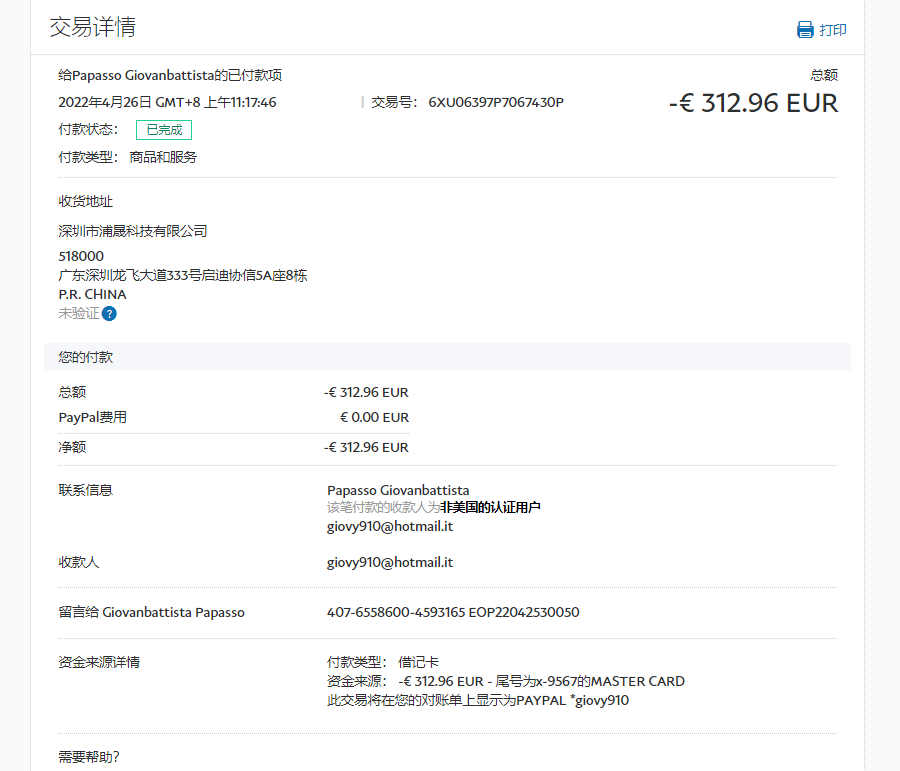Click the 已完成 payment status badge
Screen dimensions: 900x771
pos(164,130)
